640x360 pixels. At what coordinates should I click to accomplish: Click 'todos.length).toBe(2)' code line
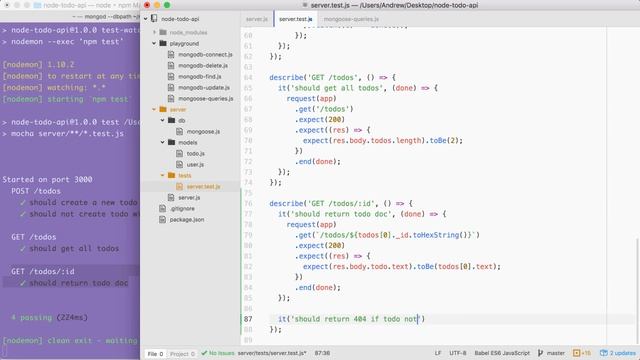(x=383, y=140)
